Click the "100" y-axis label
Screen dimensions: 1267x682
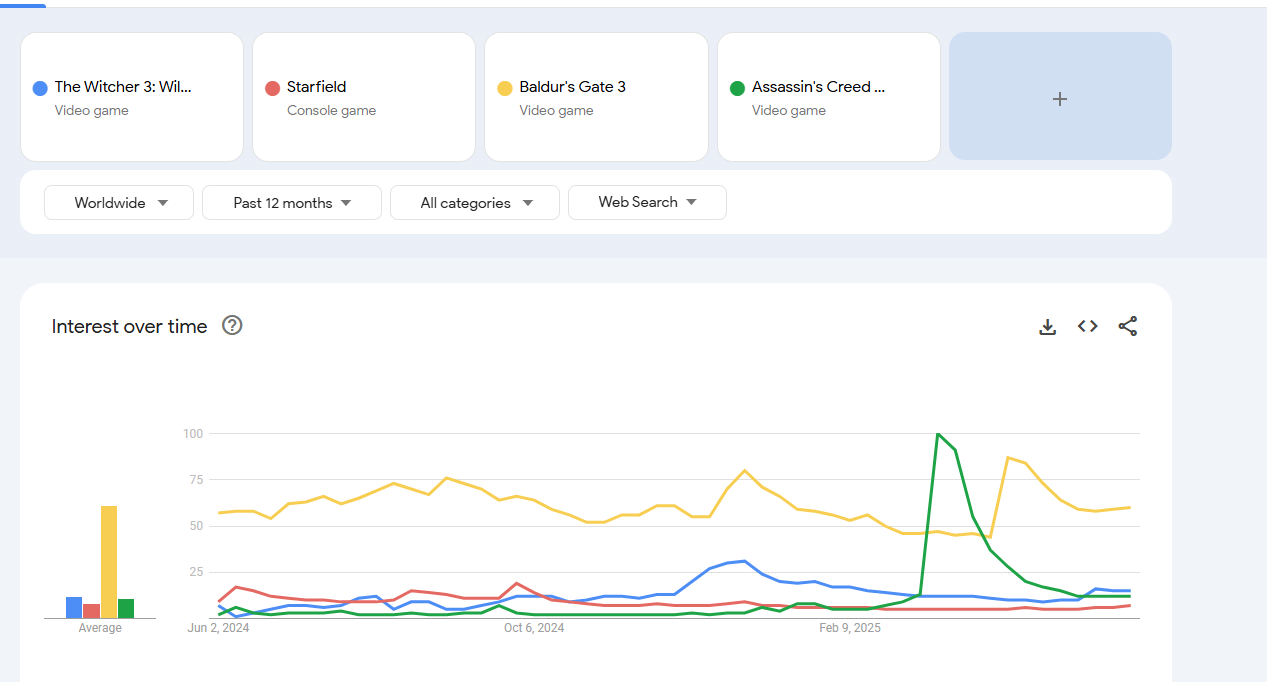193,433
